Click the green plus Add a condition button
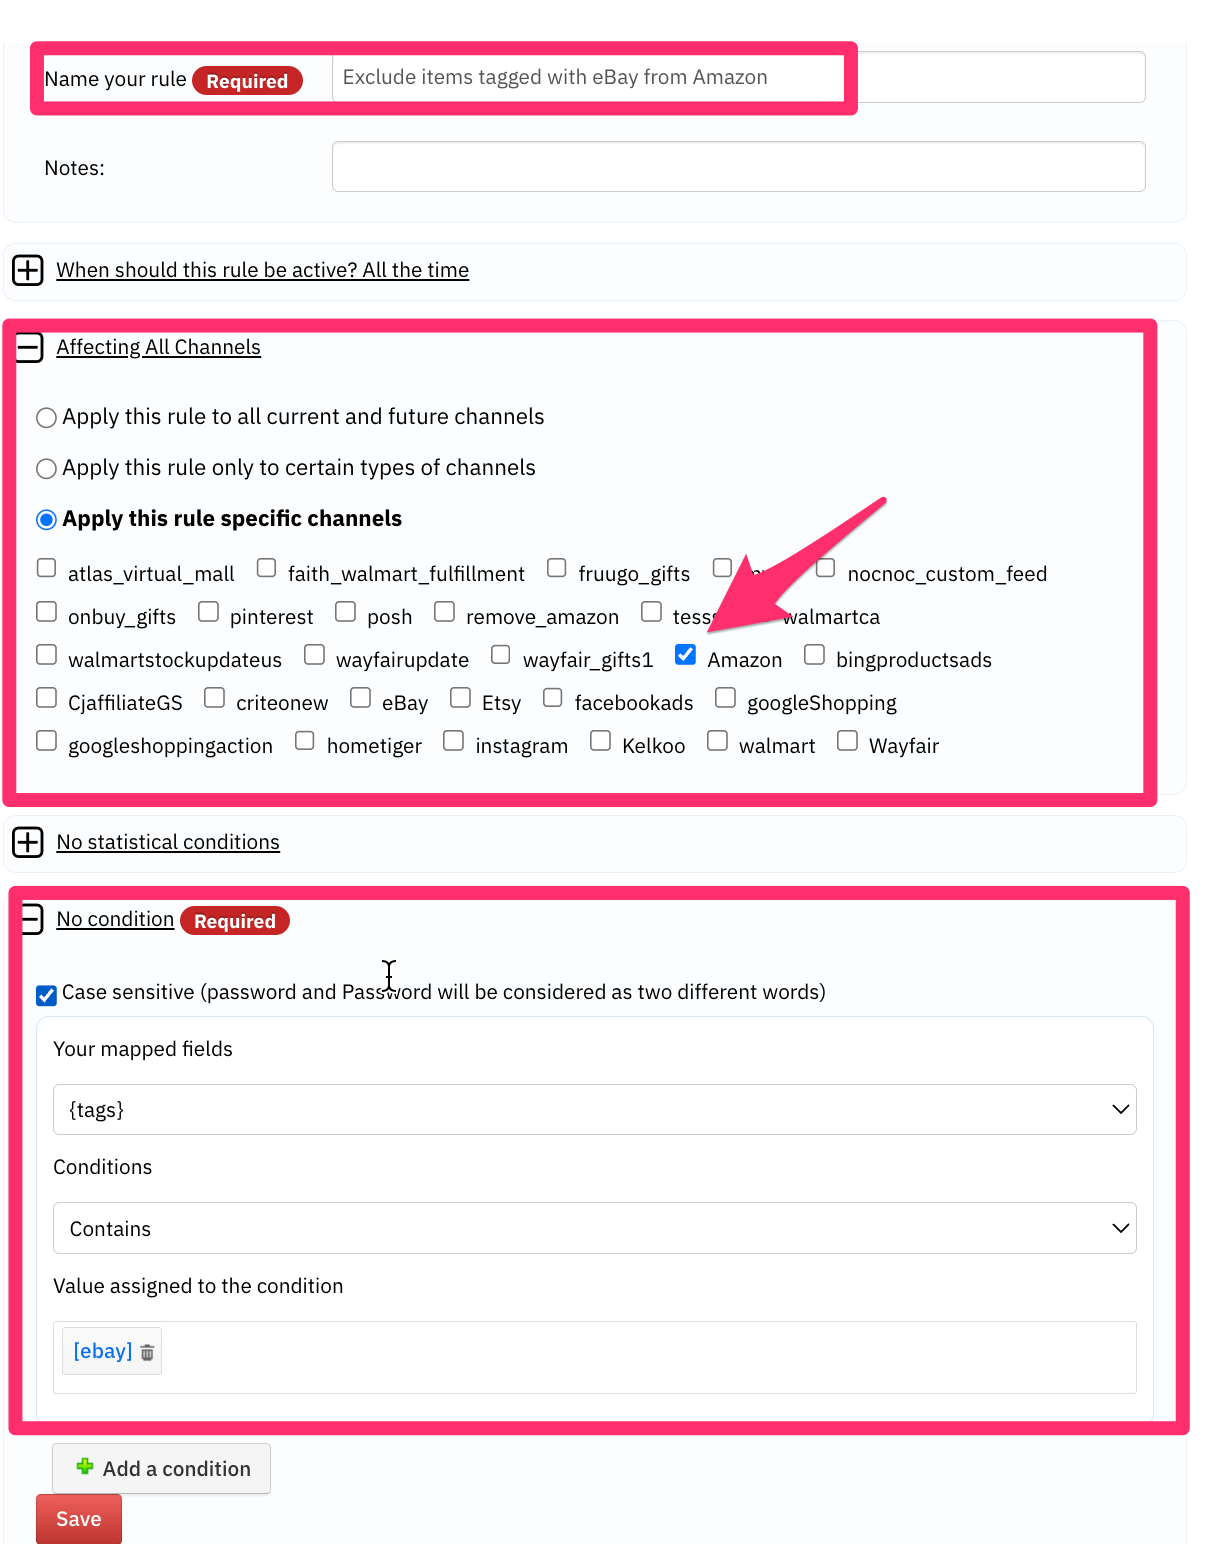Viewport: 1210px width, 1544px height. [161, 1468]
